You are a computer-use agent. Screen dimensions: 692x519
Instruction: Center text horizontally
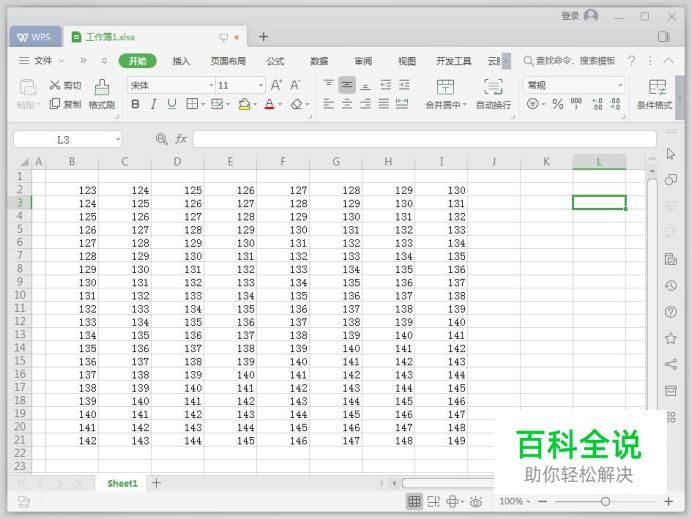347,104
